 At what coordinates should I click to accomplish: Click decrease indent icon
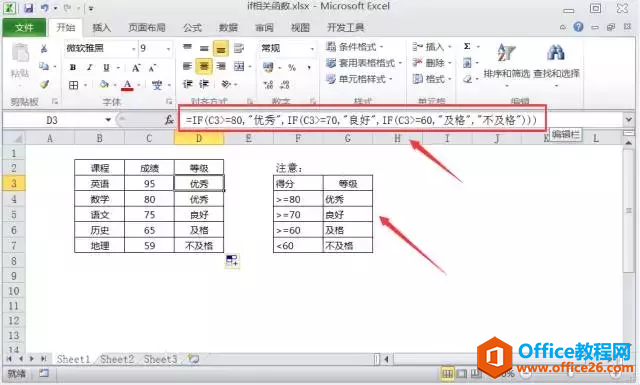[x=187, y=84]
